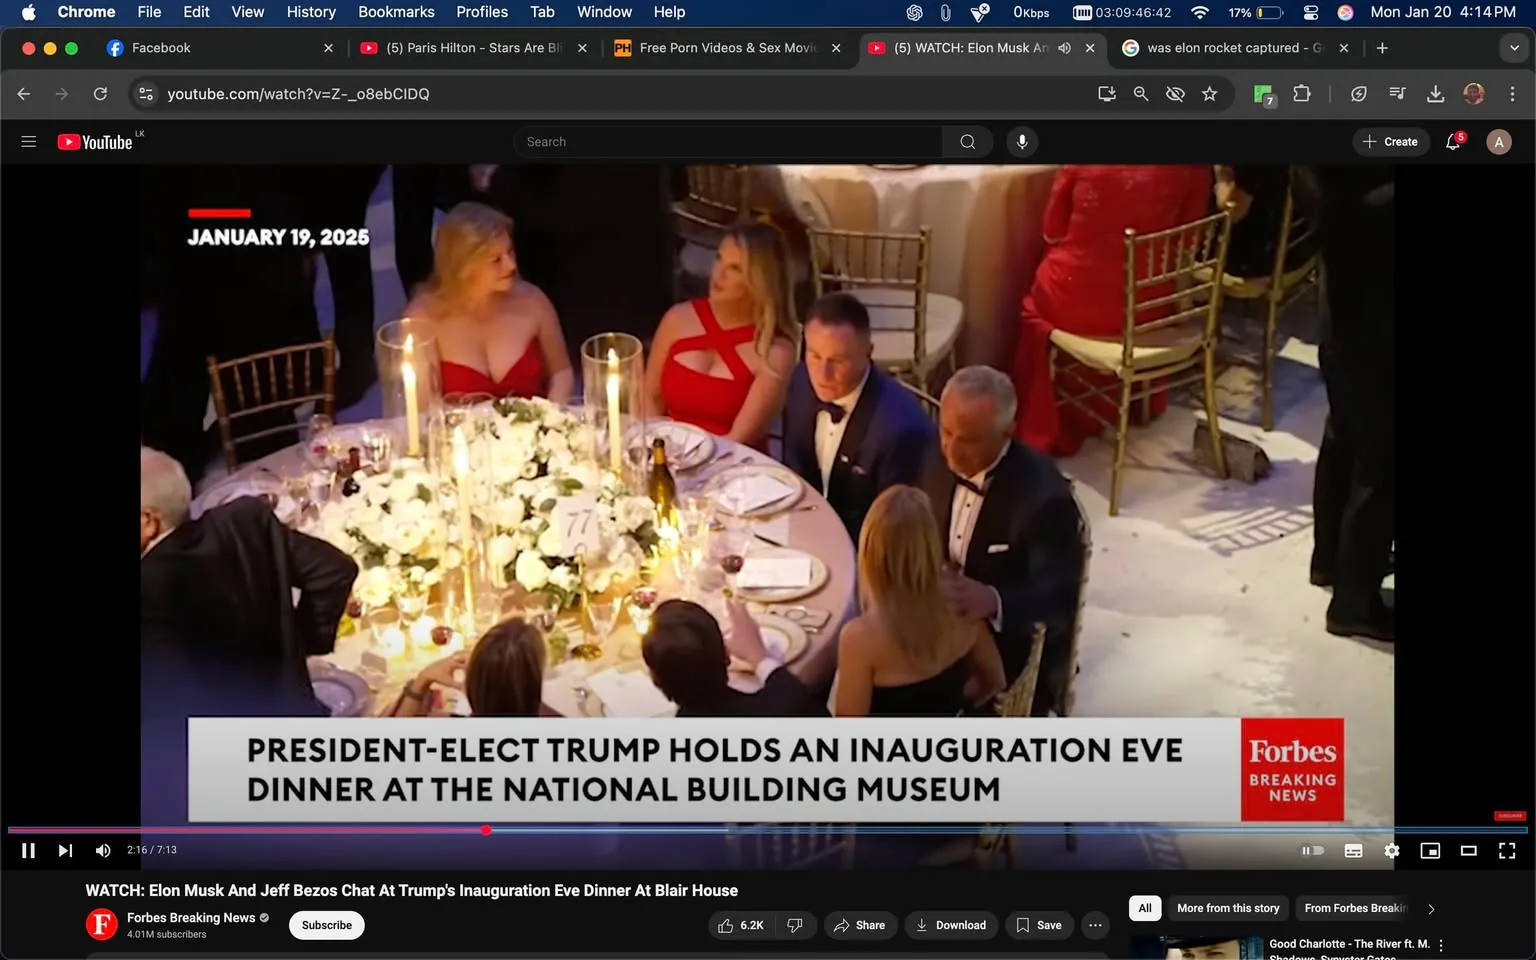Click the Share button

pyautogui.click(x=860, y=925)
